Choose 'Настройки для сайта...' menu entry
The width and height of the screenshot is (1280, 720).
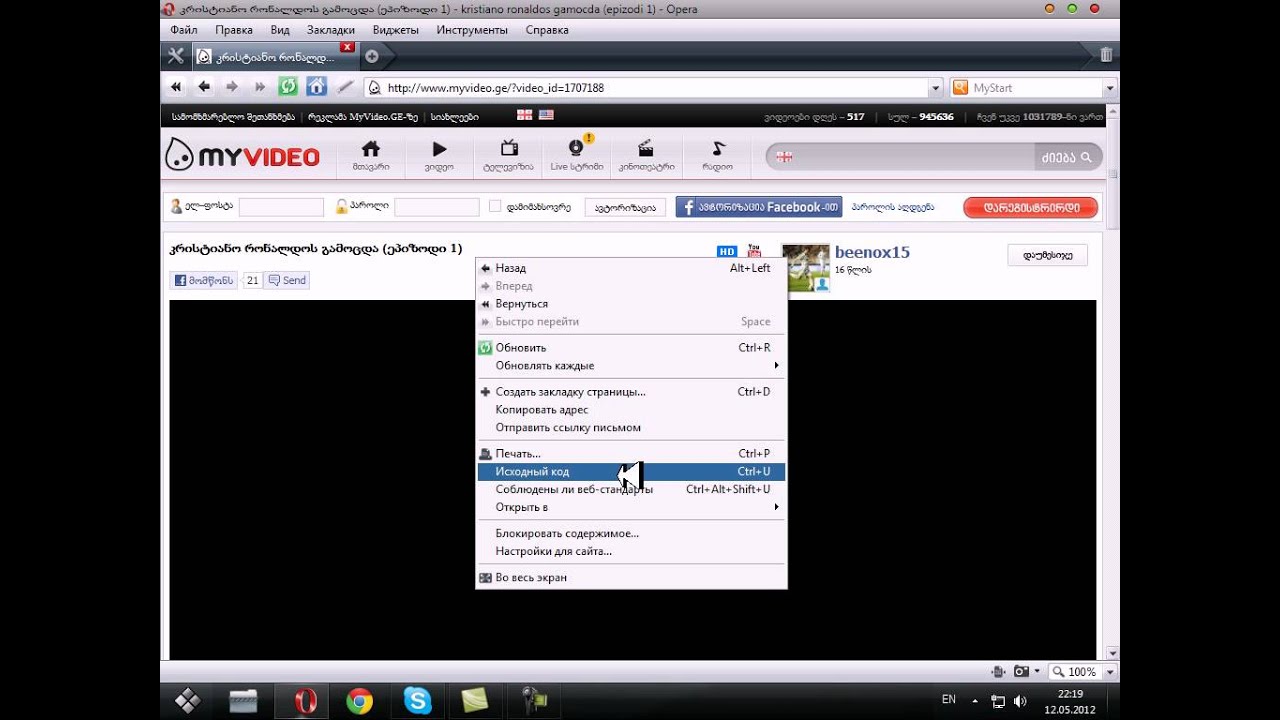(630, 552)
